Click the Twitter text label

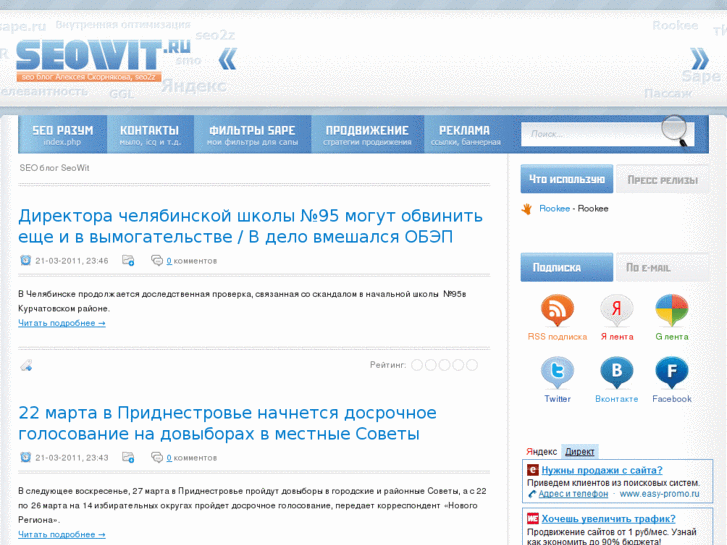point(557,398)
